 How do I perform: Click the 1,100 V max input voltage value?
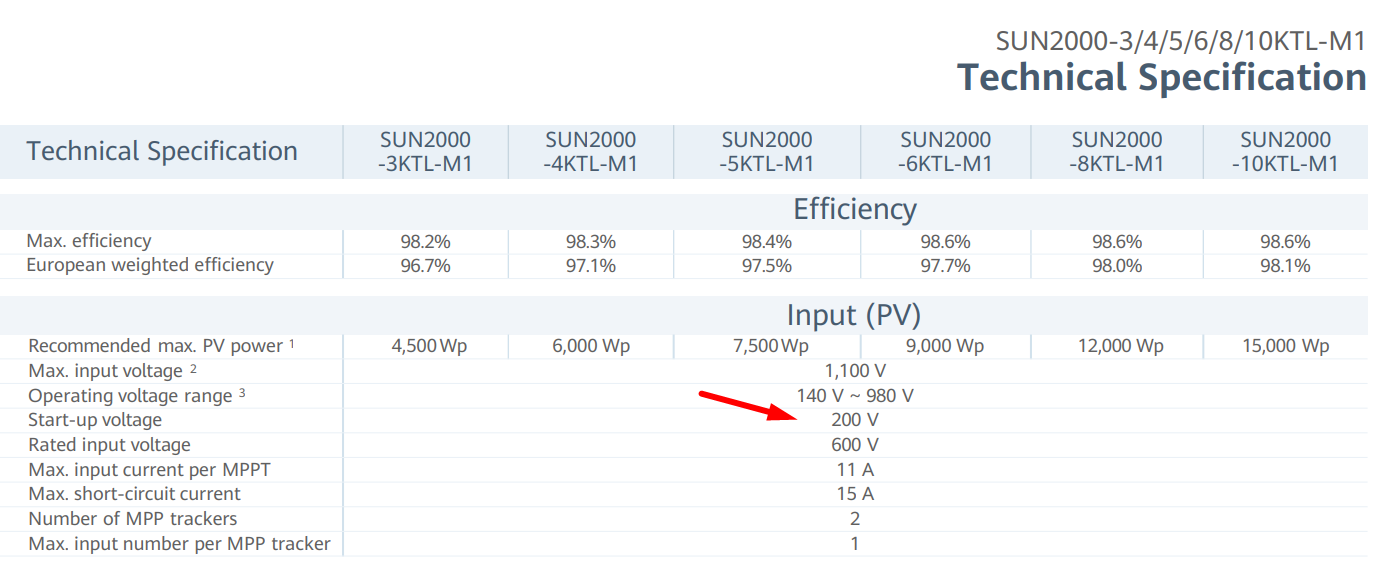[x=855, y=371]
